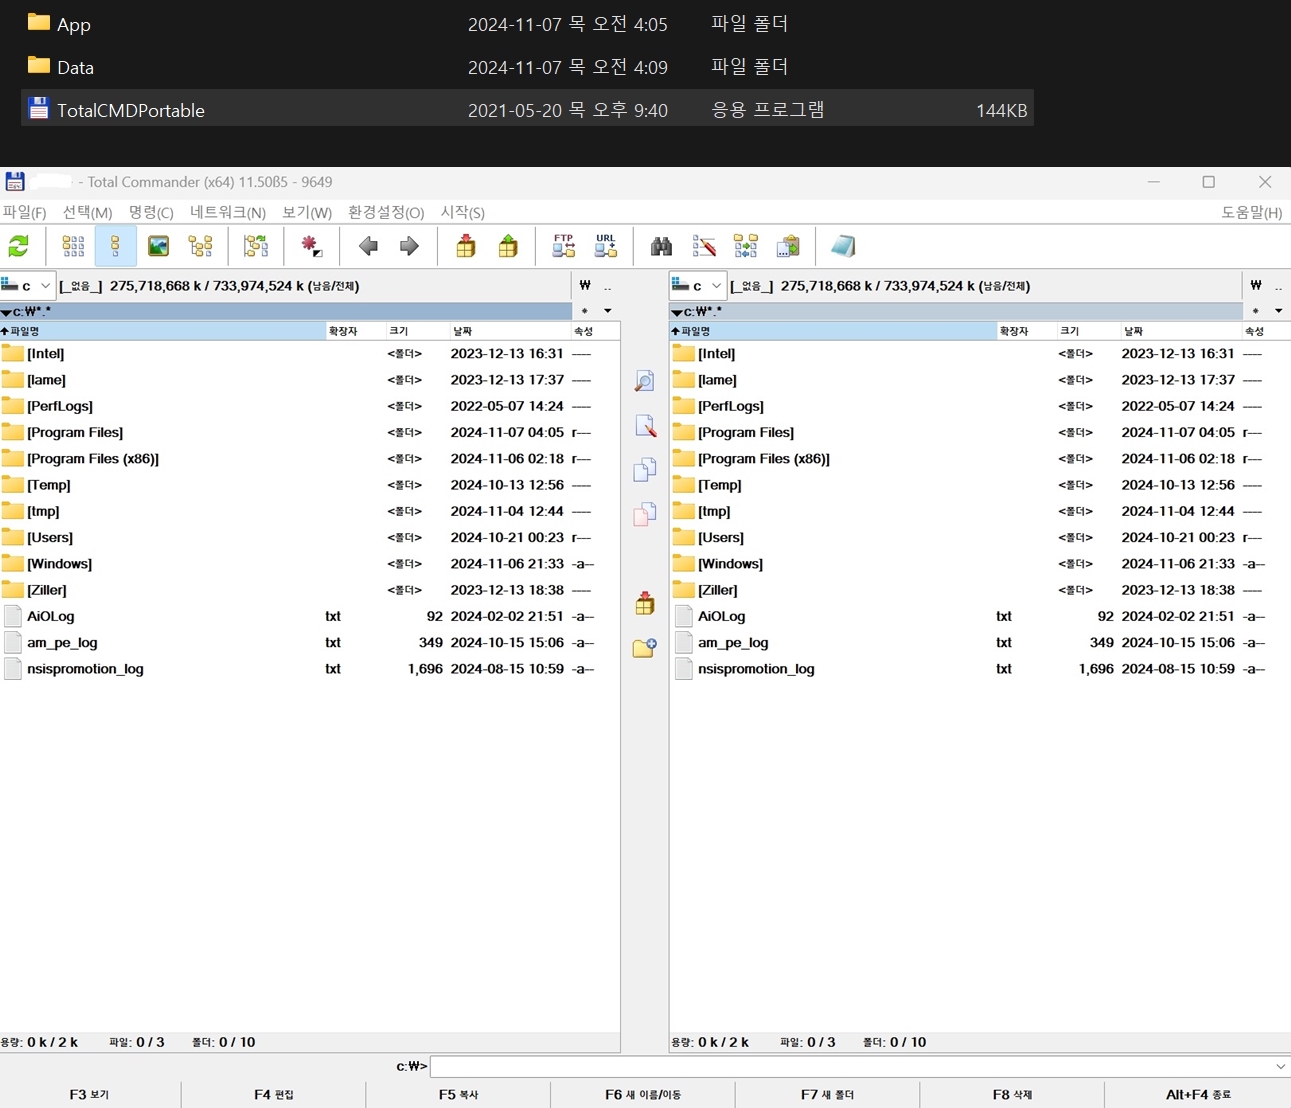This screenshot has width=1291, height=1108.
Task: Toggle the highlighted full details view icon
Action: [x=116, y=246]
